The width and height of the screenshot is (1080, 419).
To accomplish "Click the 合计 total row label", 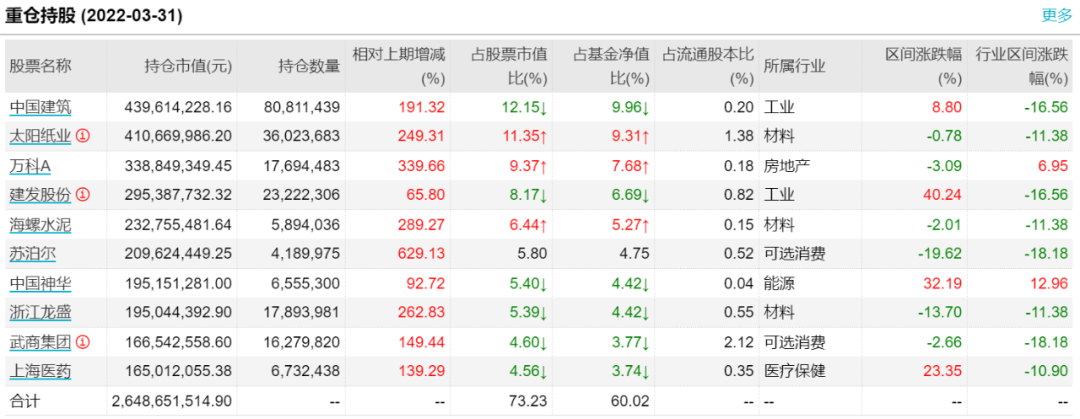I will coord(24,400).
